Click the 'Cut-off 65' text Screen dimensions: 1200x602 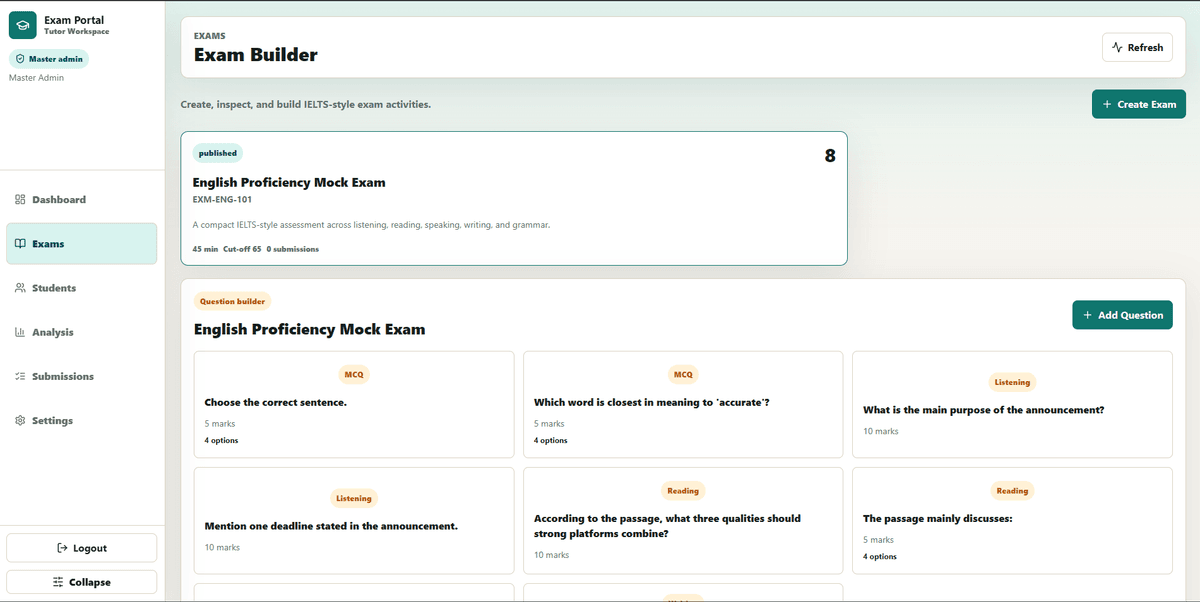point(242,249)
